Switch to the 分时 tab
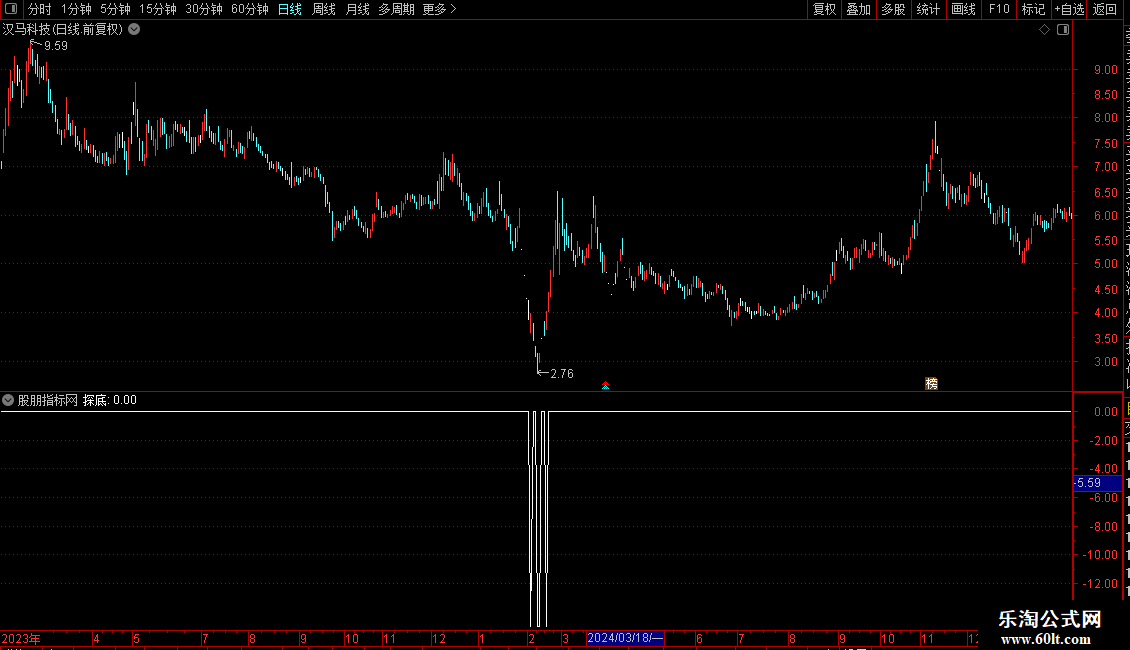 (40, 9)
